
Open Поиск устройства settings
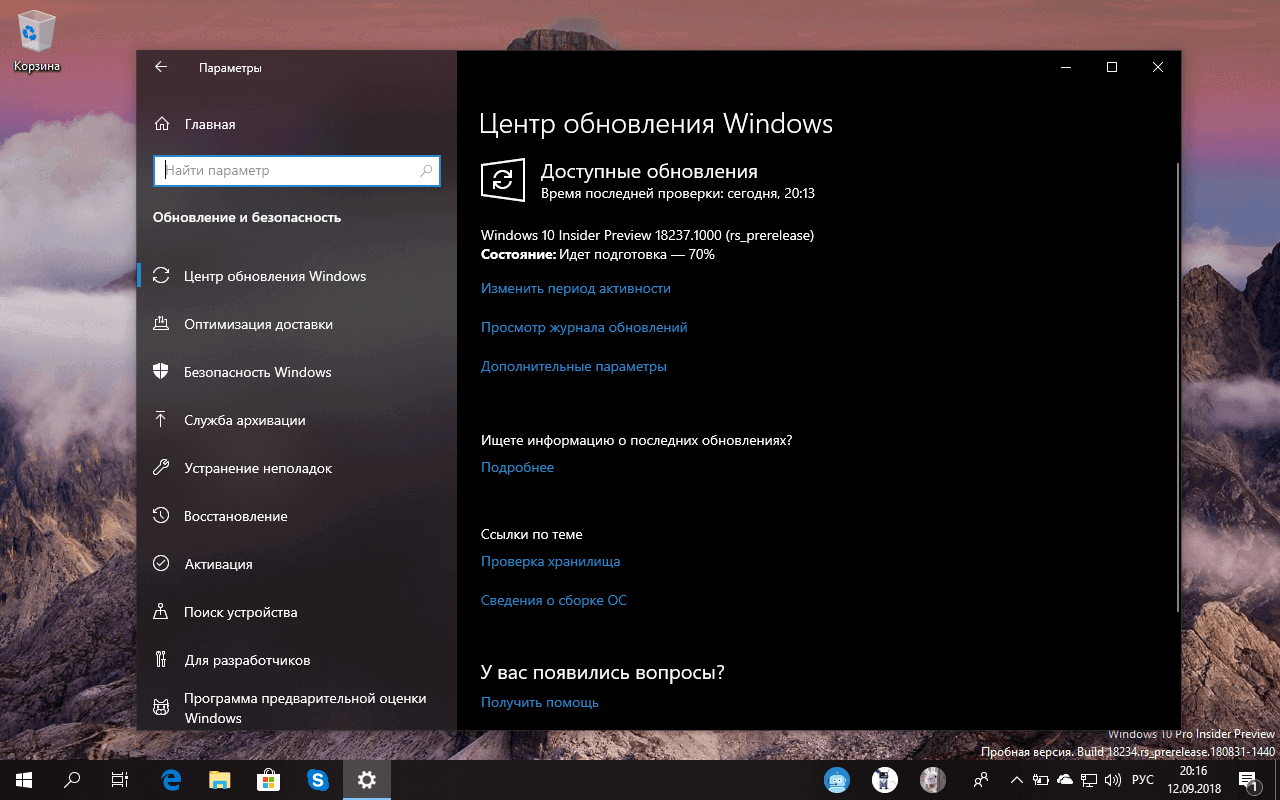242,611
